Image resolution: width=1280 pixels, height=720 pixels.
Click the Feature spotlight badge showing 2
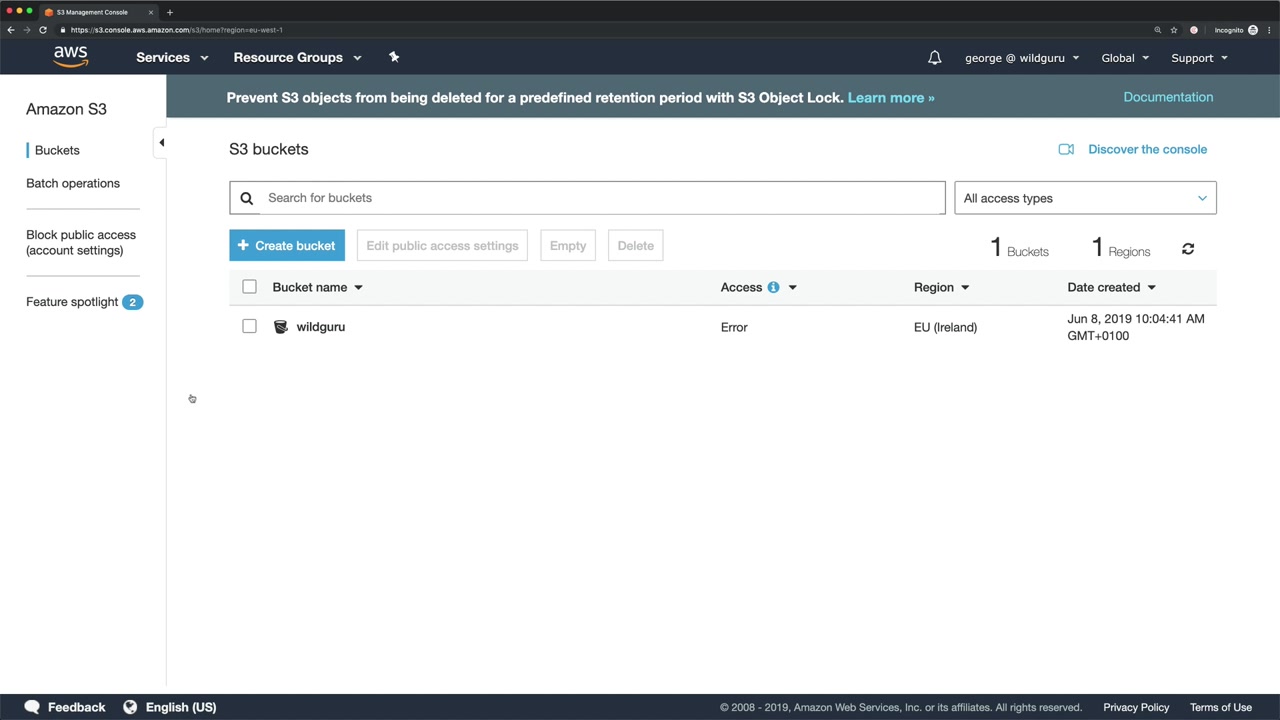132,302
